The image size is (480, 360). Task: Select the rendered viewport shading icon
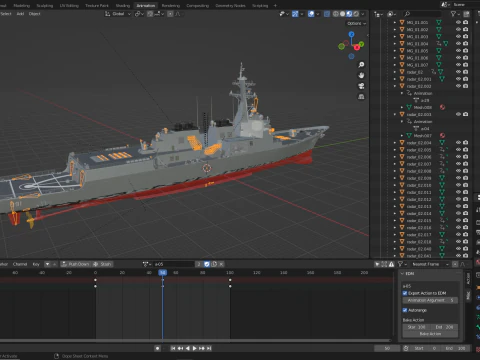point(356,14)
